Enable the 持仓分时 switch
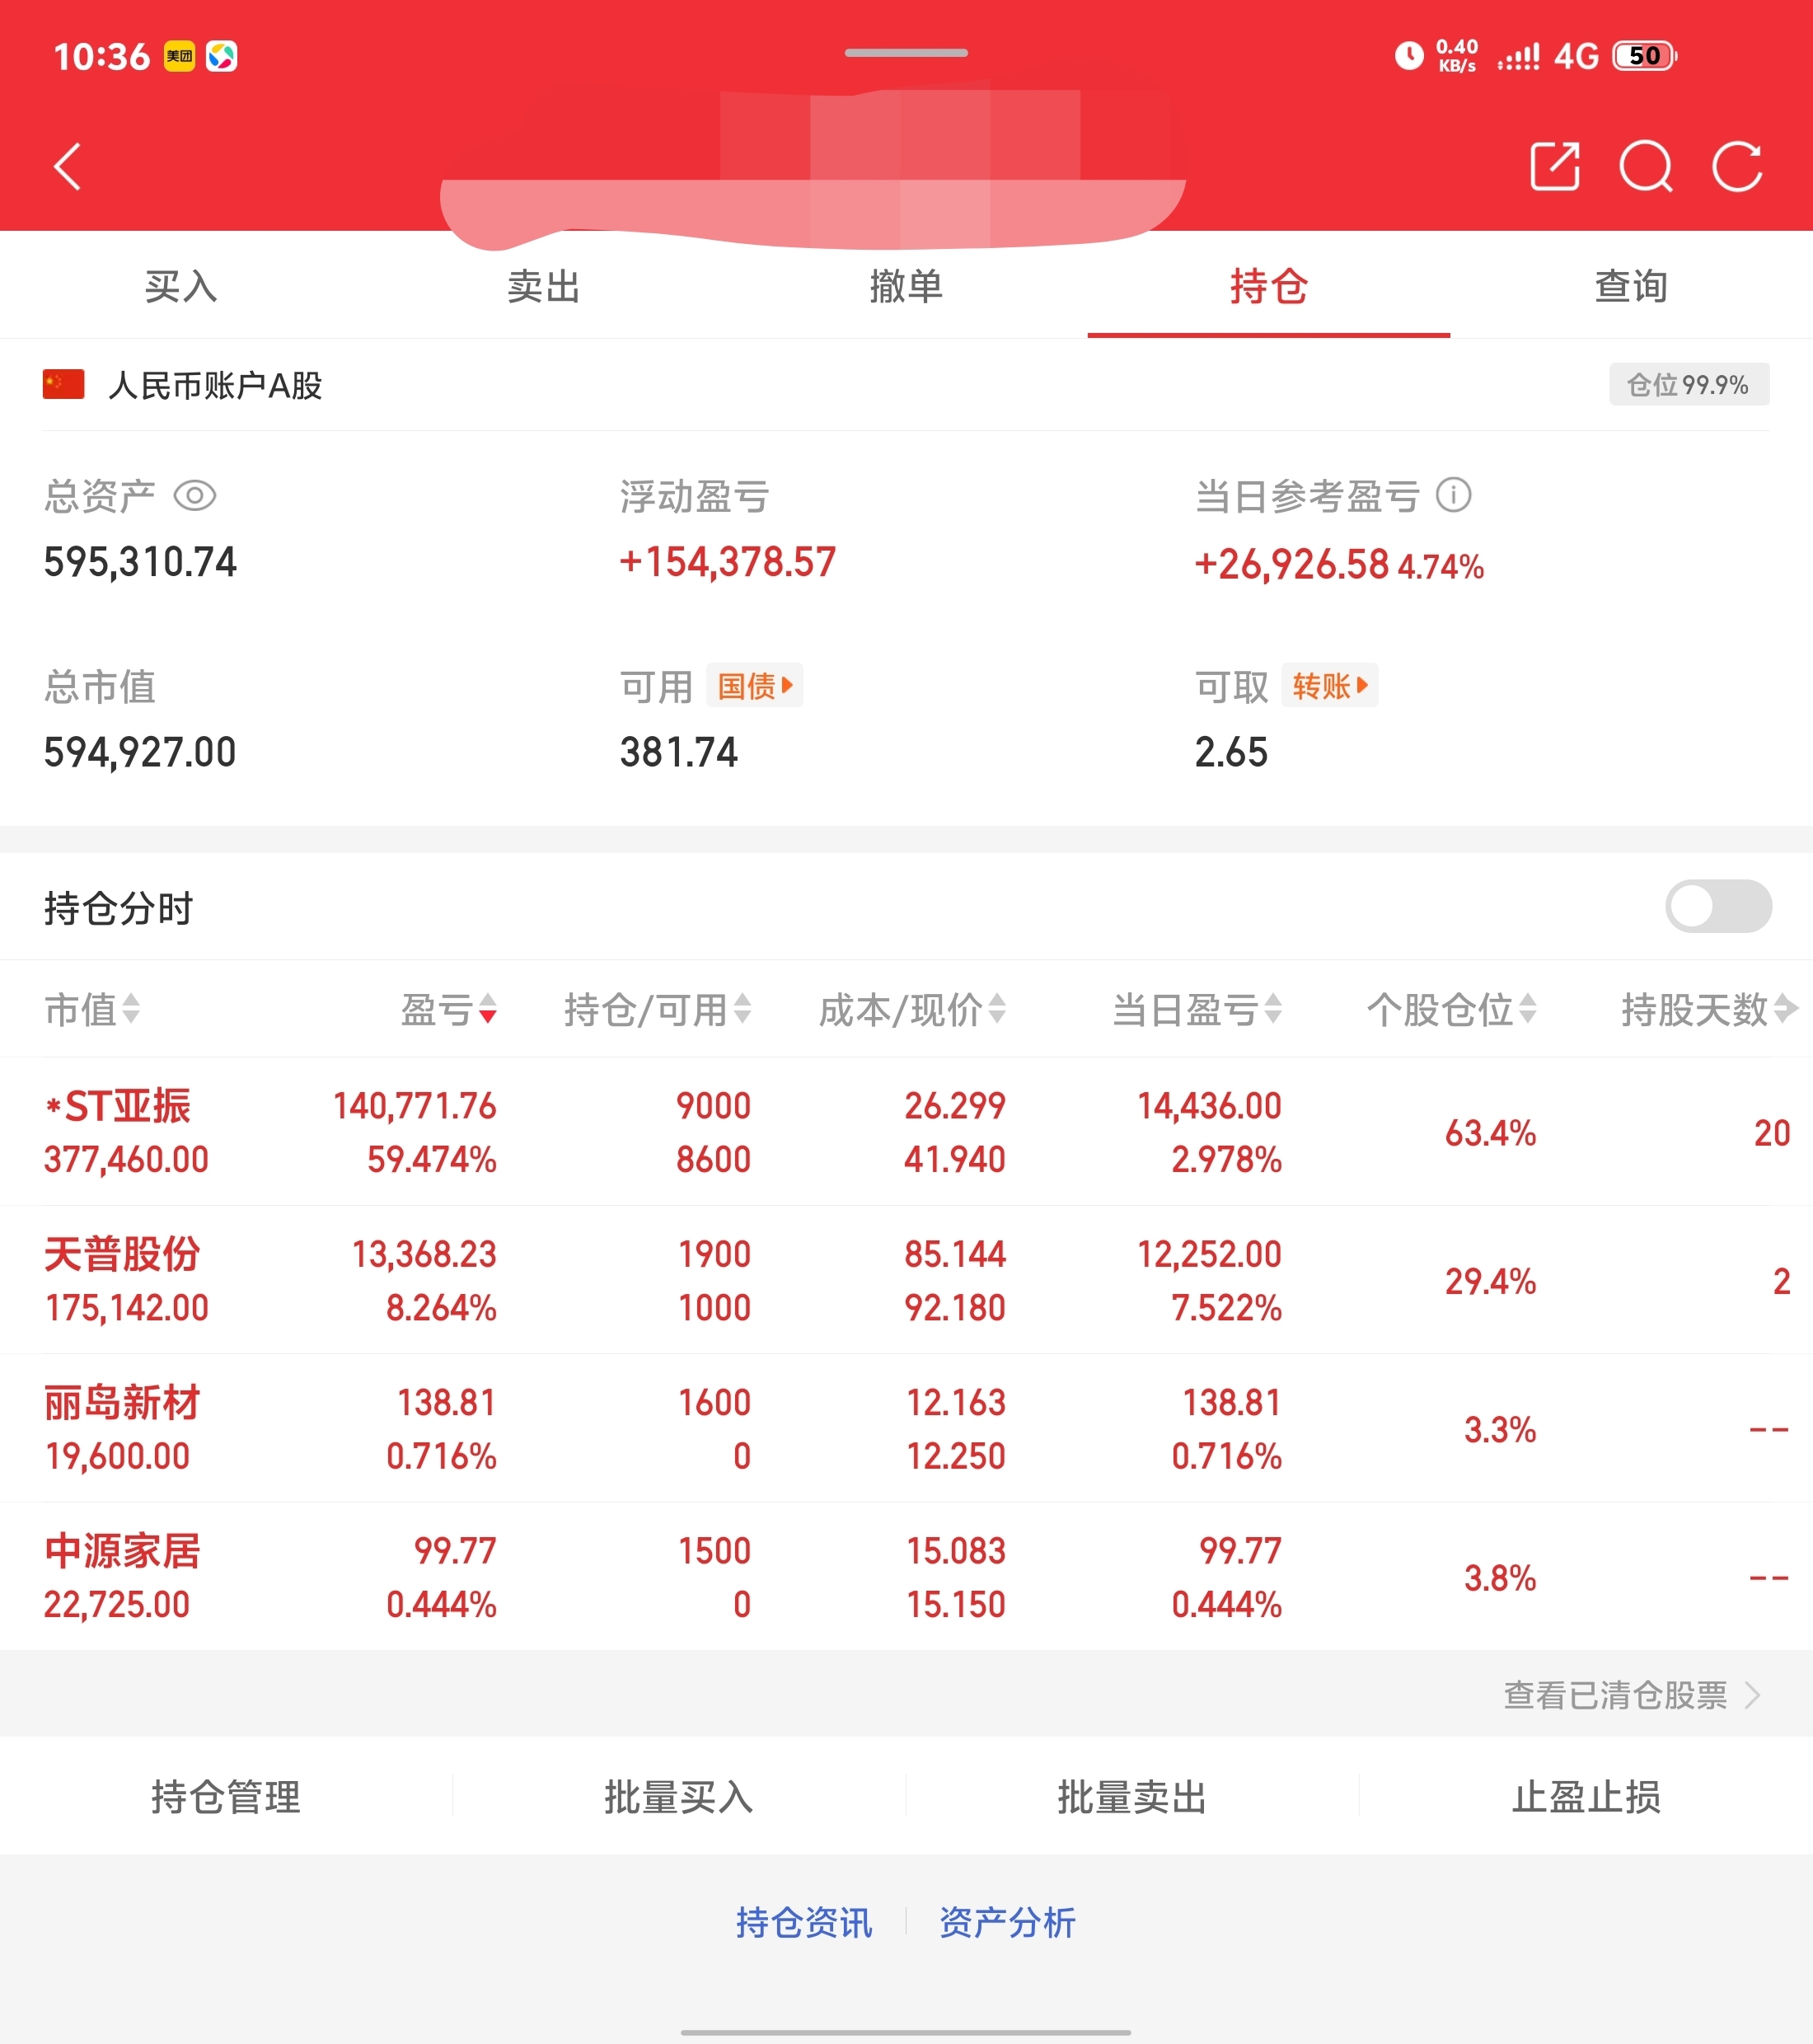 (1717, 907)
